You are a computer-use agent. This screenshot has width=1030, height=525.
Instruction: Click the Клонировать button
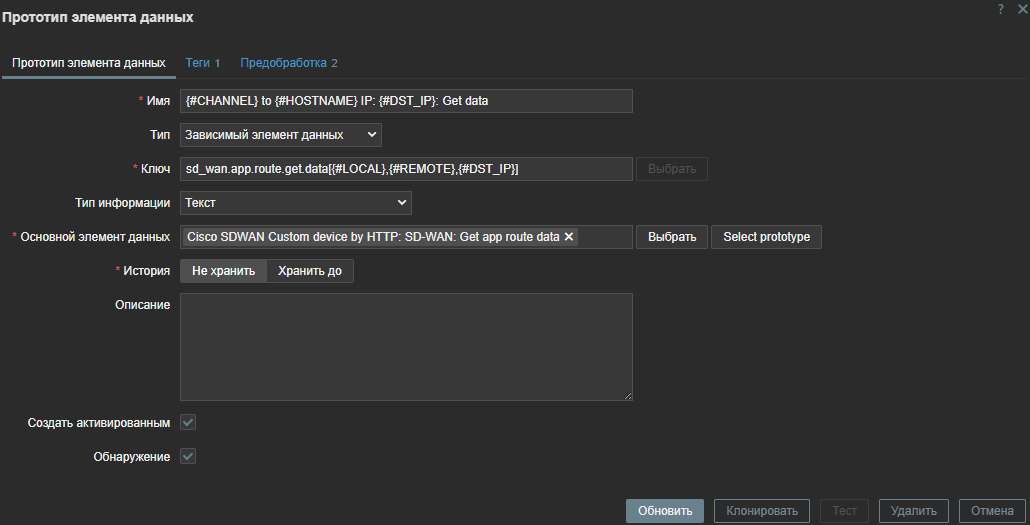[x=761, y=511]
